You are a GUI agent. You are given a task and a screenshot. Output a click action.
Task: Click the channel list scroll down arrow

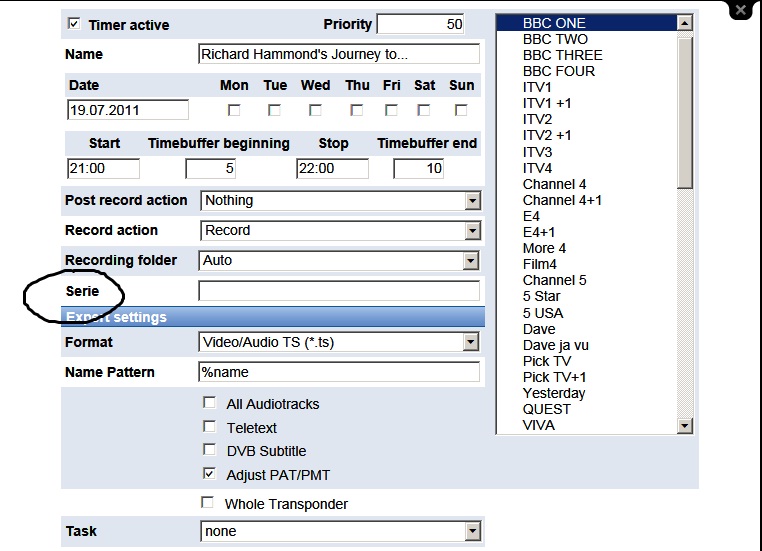(x=685, y=426)
